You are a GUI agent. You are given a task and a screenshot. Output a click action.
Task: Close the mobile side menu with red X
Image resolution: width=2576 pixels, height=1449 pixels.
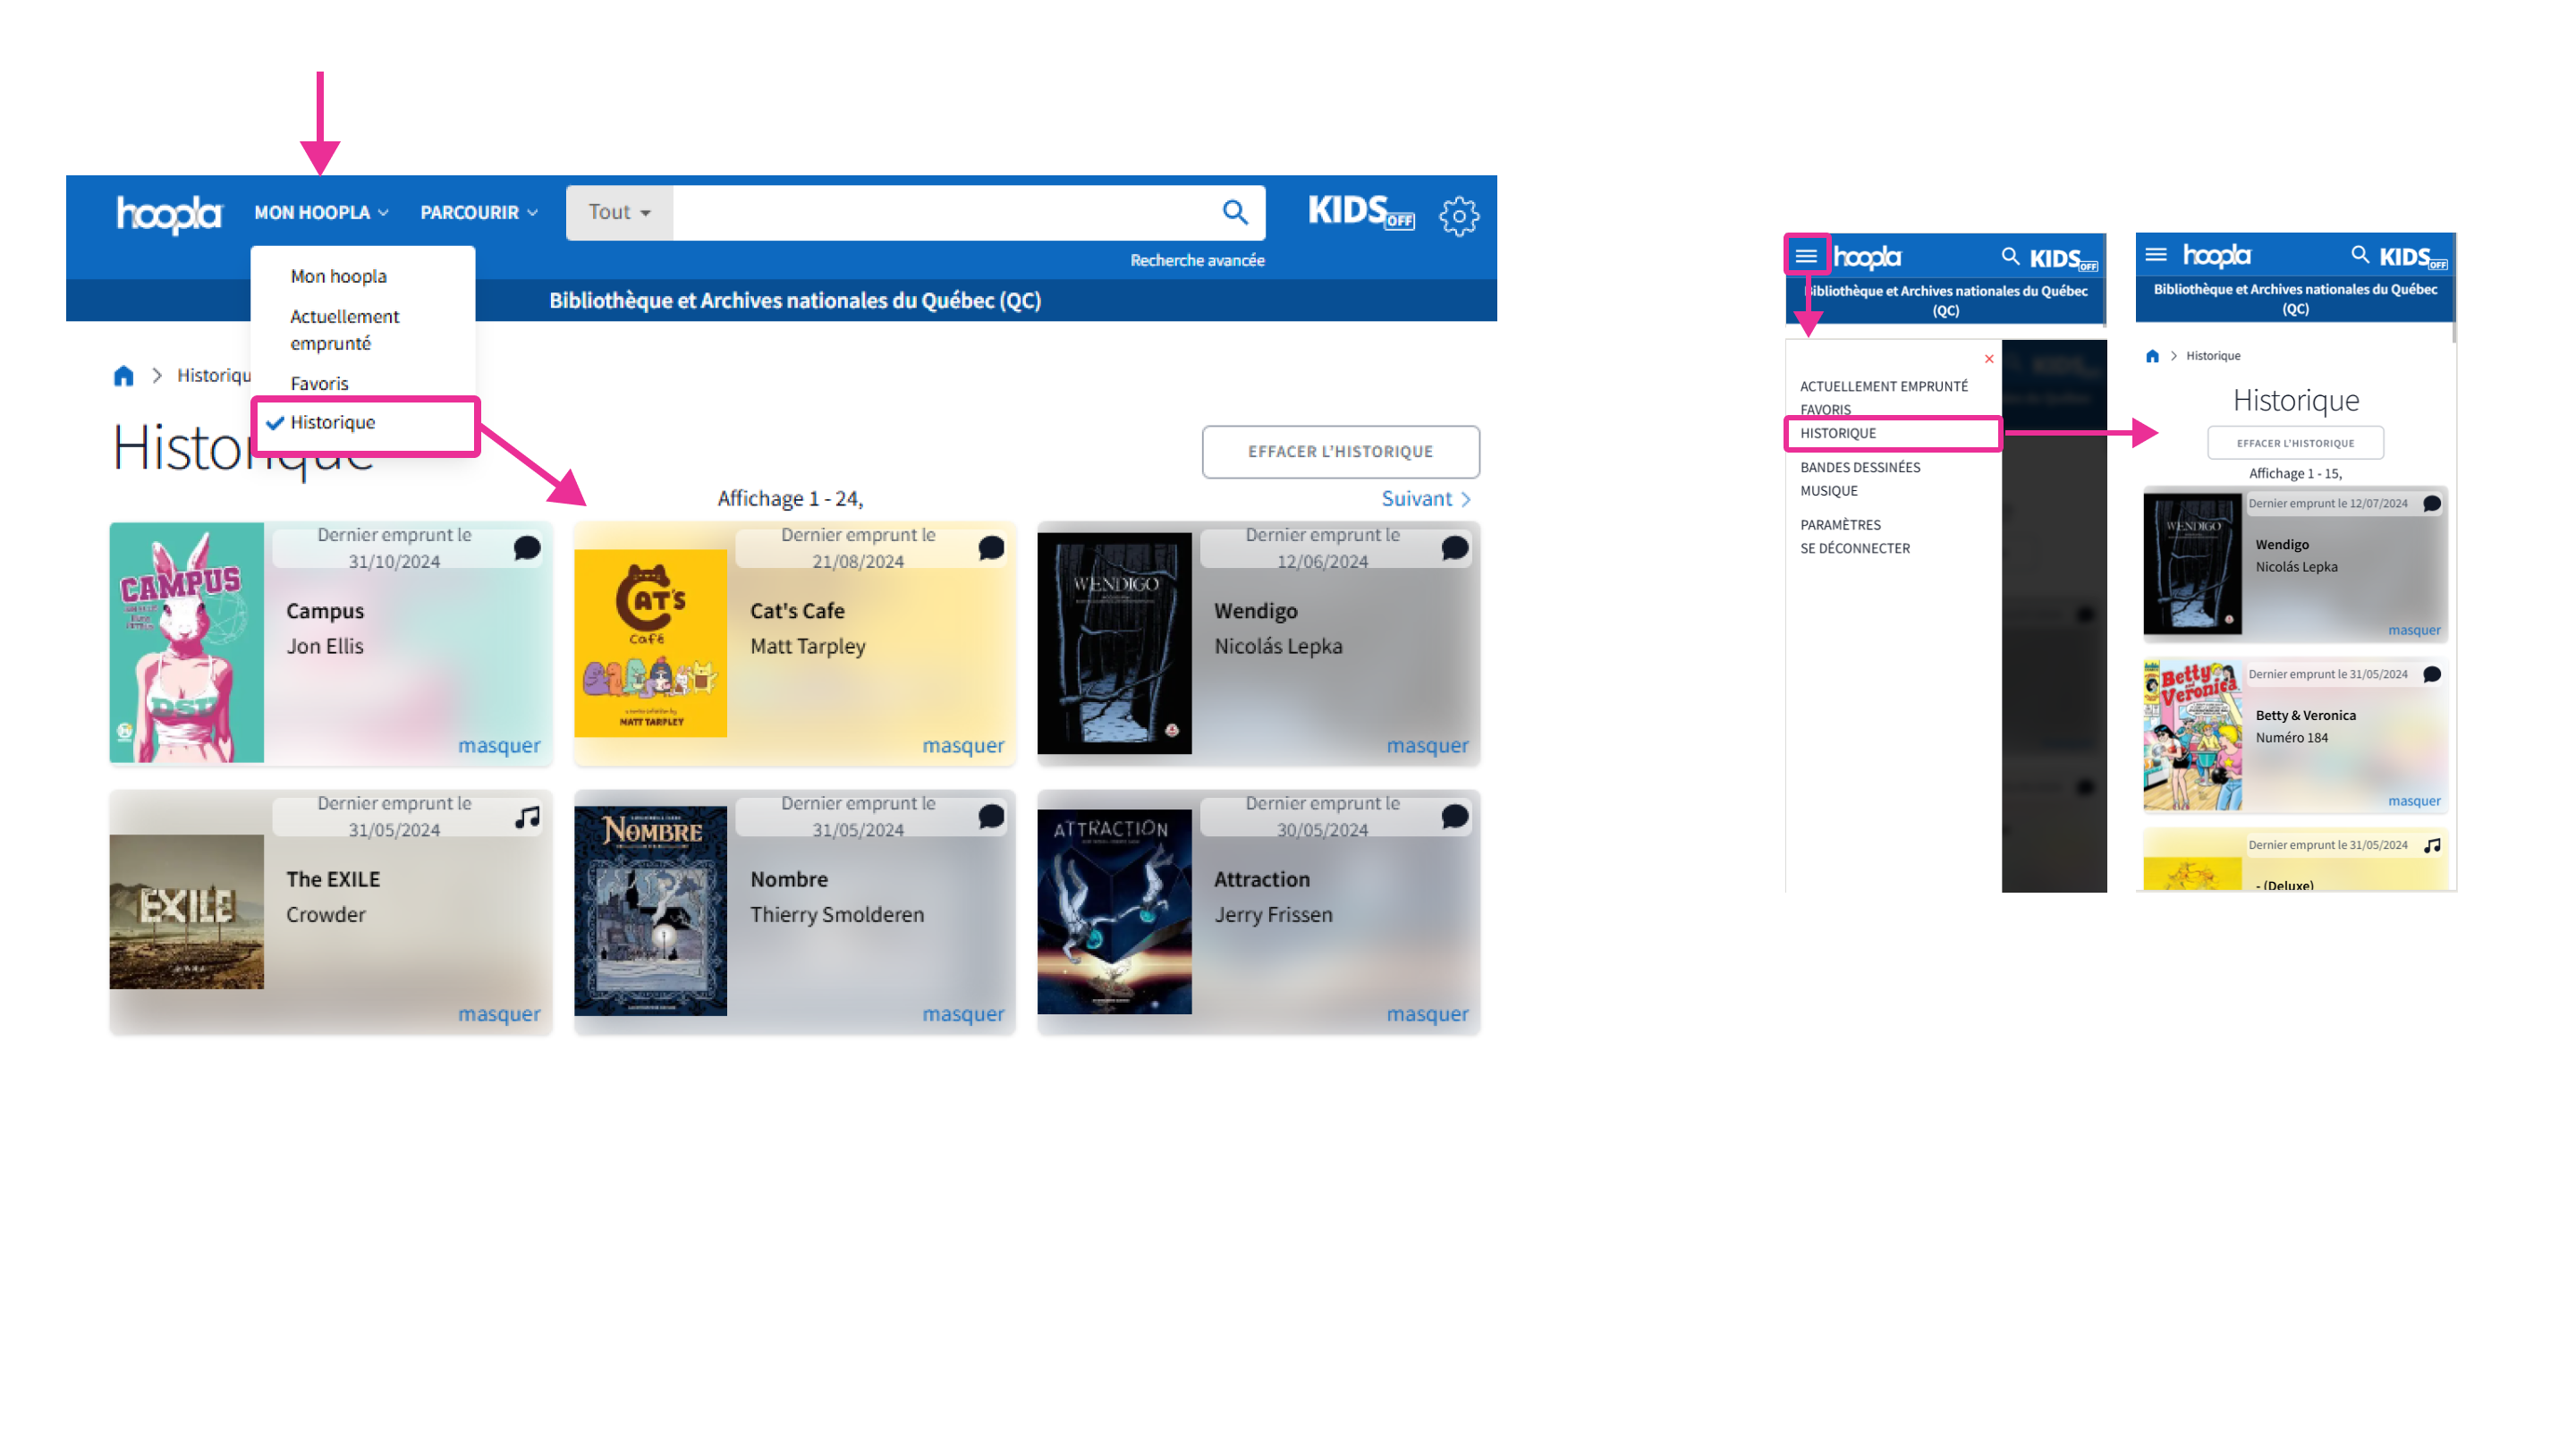[1989, 359]
